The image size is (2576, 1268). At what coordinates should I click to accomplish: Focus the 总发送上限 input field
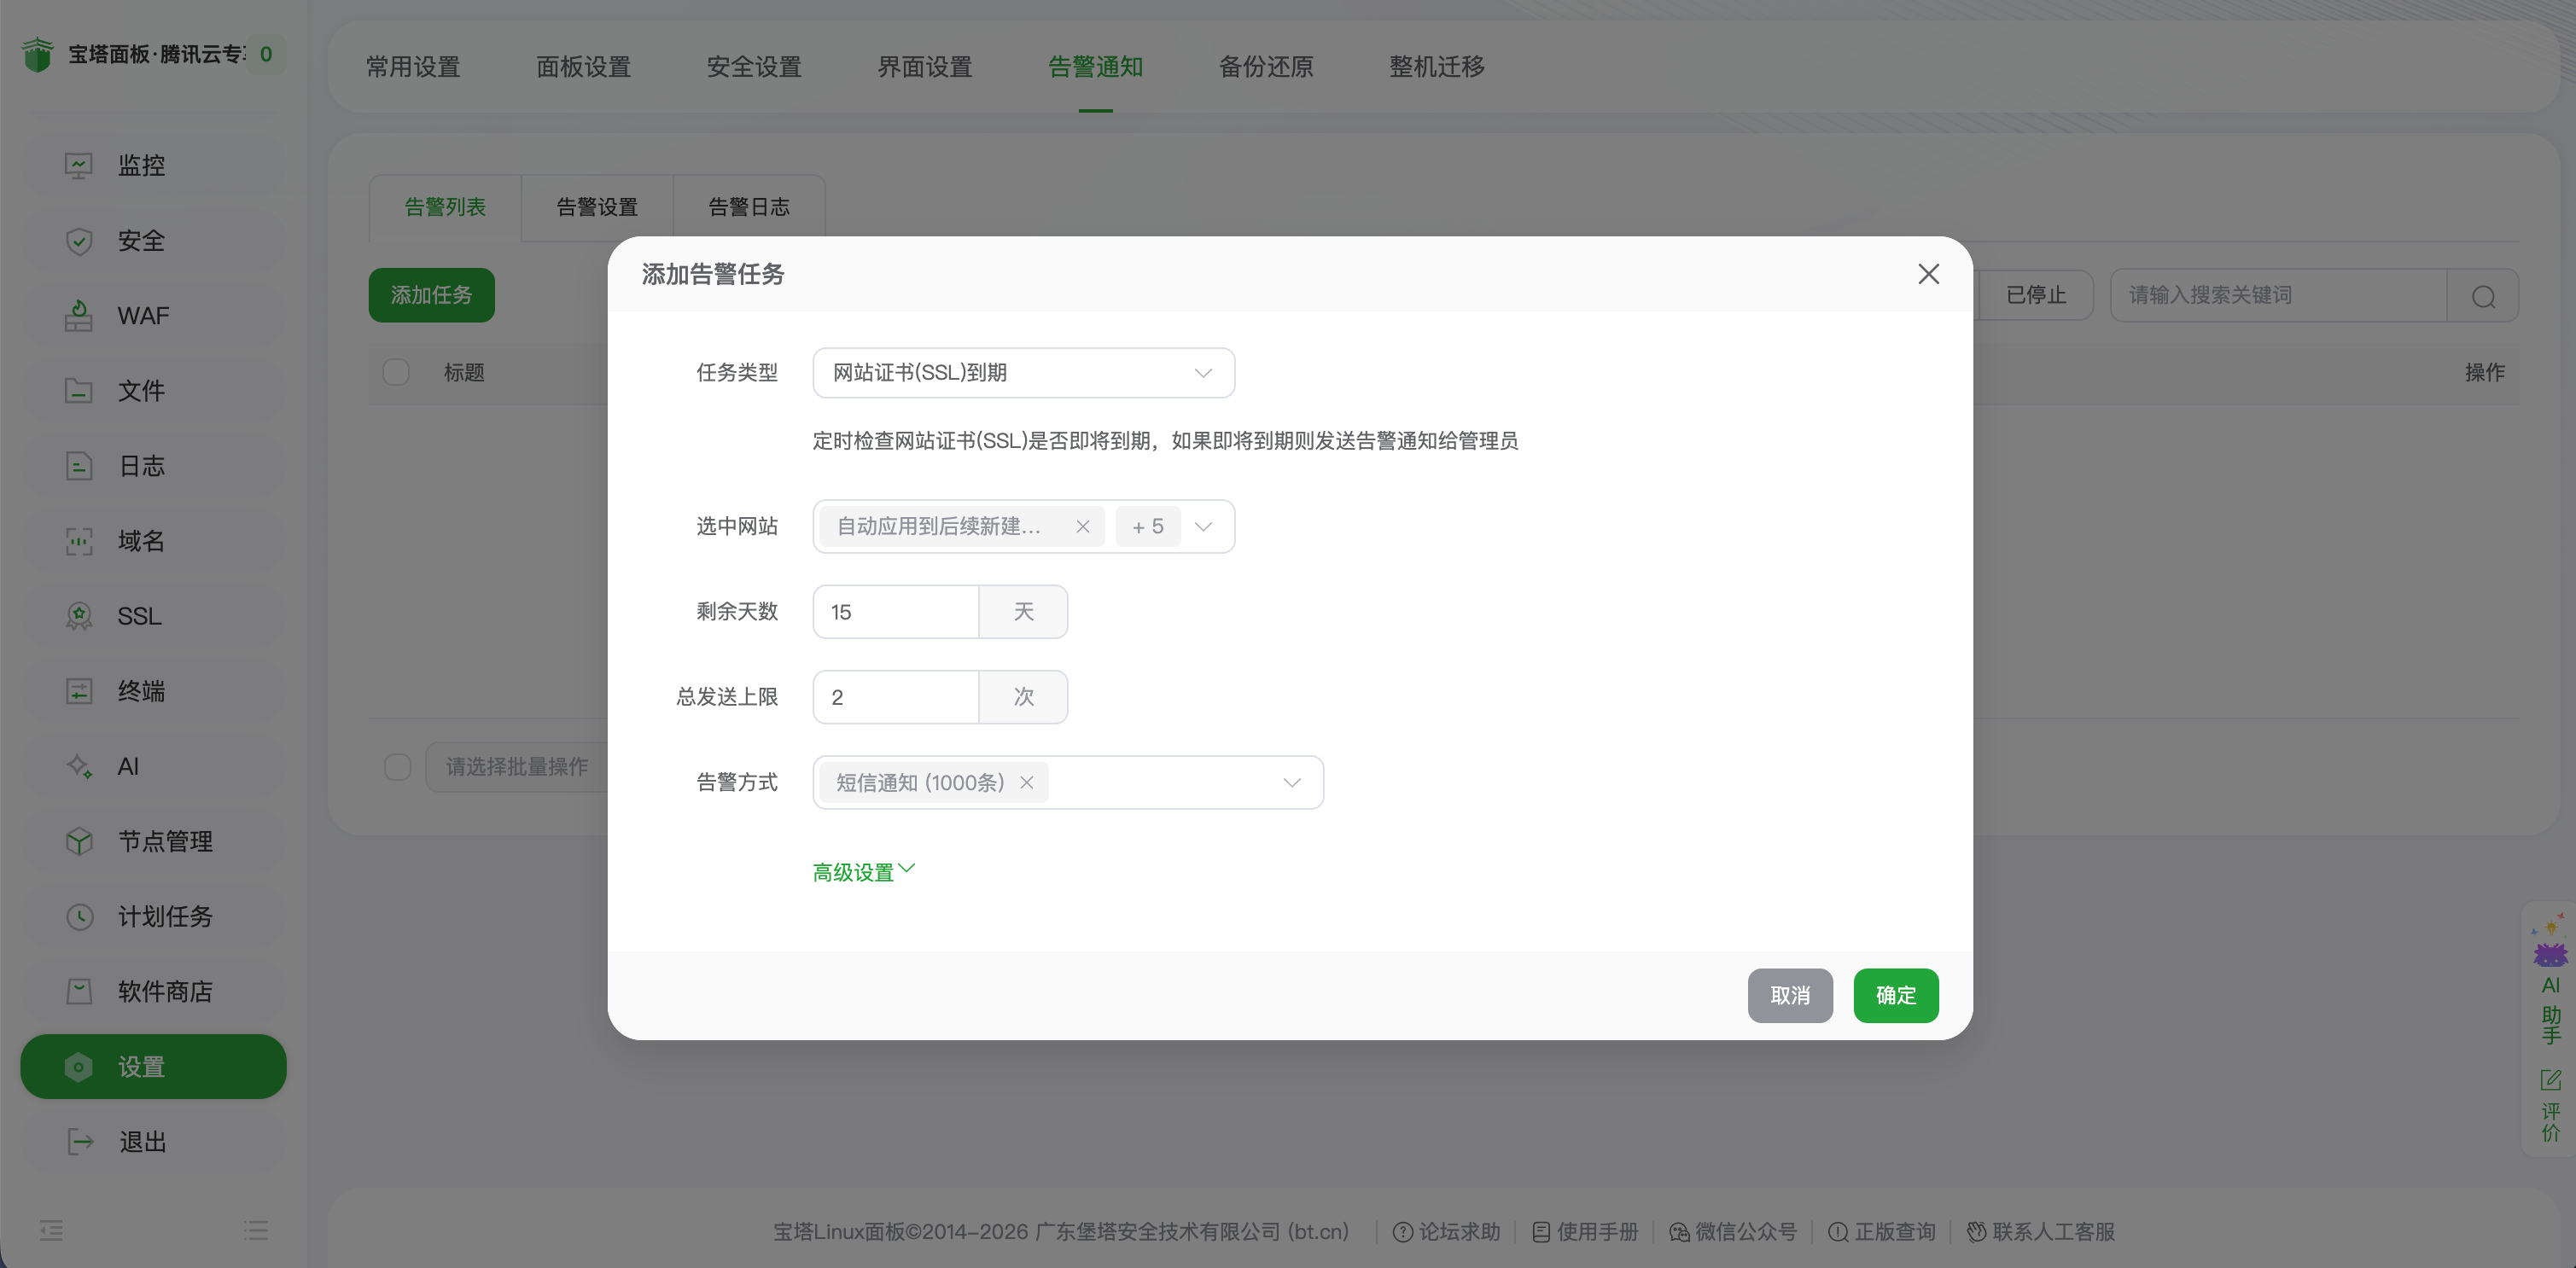895,697
